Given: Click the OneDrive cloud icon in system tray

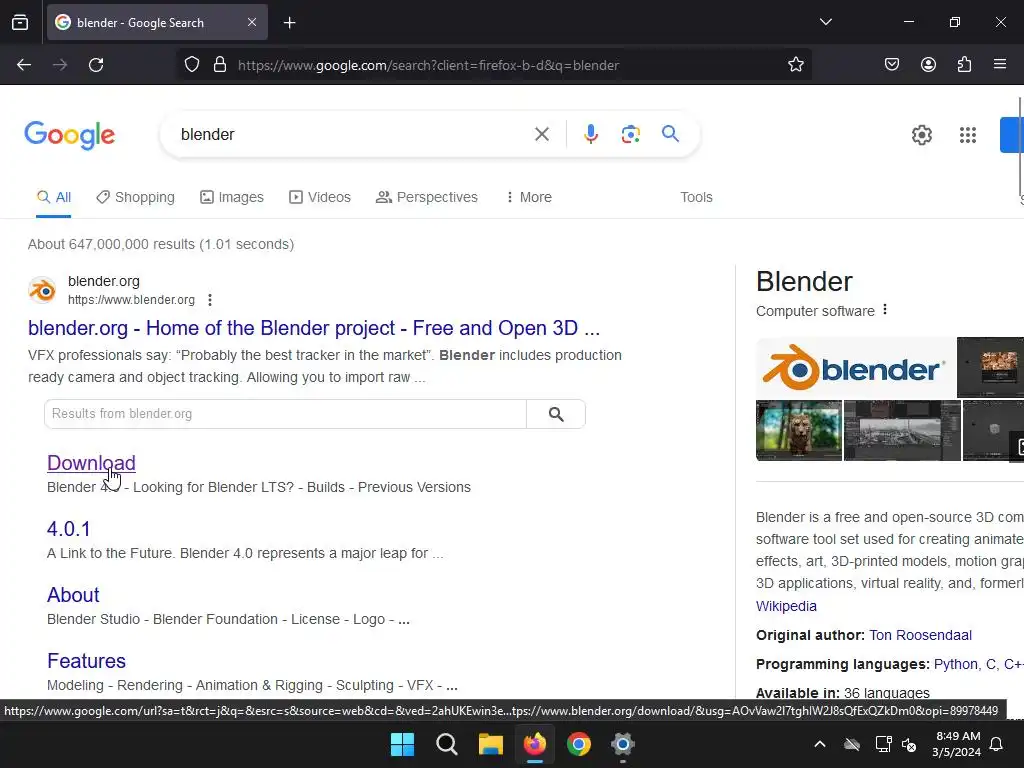Looking at the screenshot, I should 852,744.
